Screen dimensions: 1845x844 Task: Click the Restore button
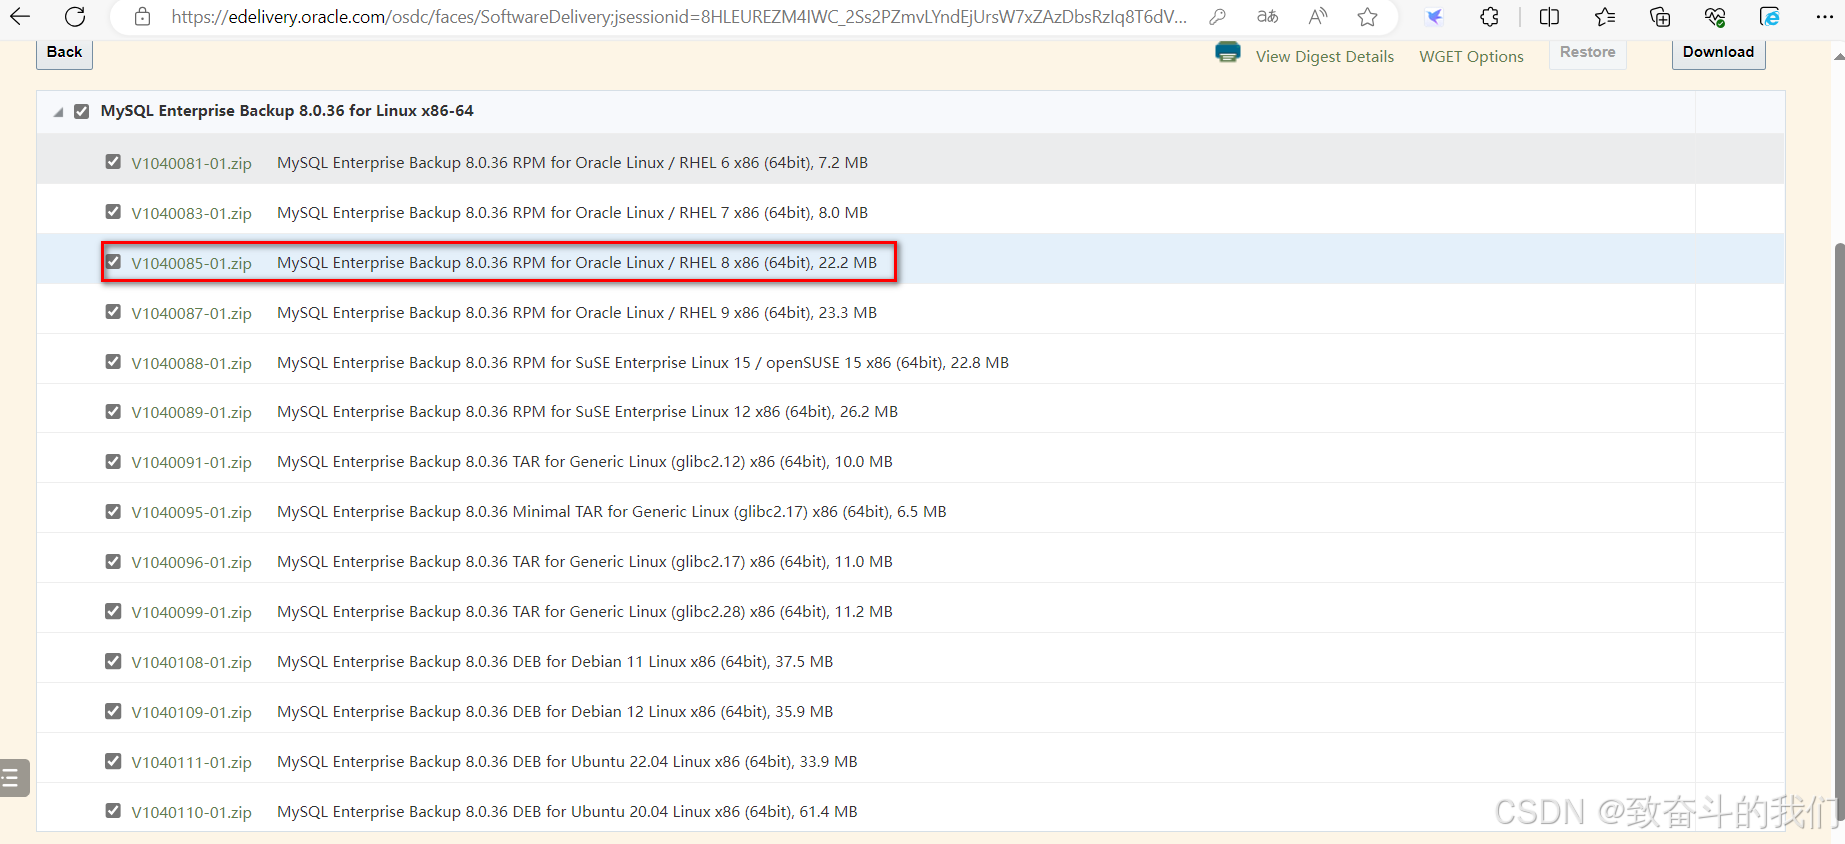pos(1588,53)
